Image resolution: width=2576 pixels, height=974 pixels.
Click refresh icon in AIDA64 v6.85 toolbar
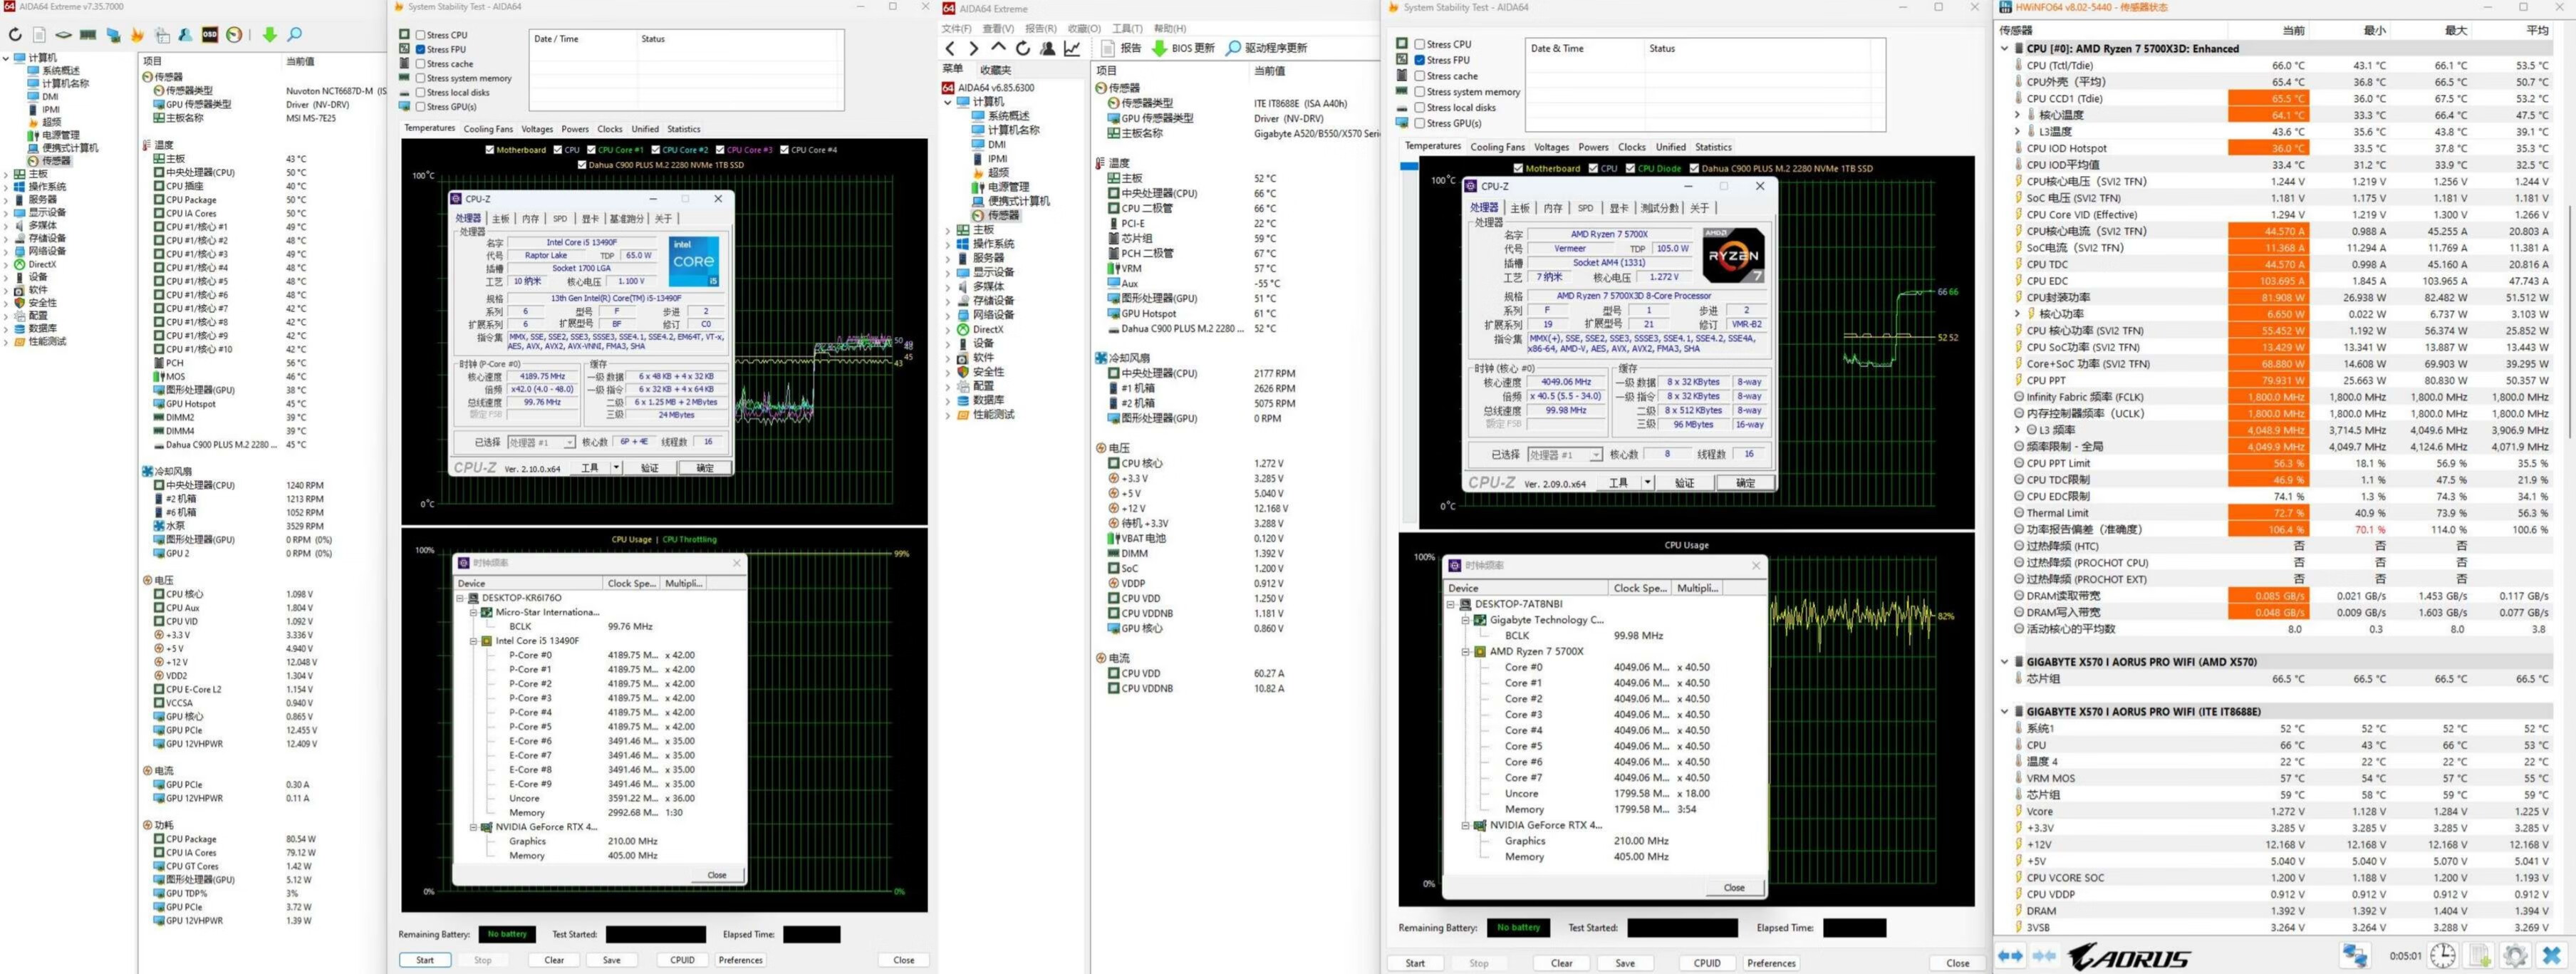click(1022, 48)
